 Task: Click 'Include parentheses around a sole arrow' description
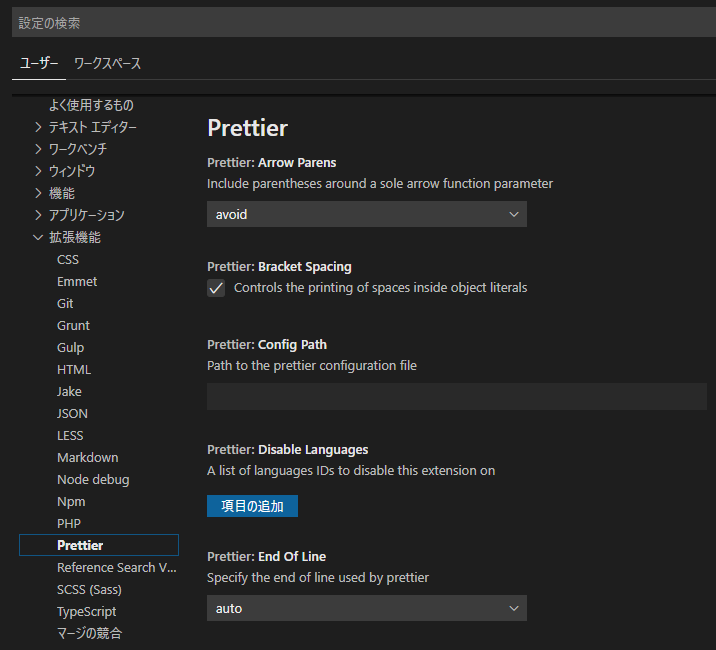[380, 184]
